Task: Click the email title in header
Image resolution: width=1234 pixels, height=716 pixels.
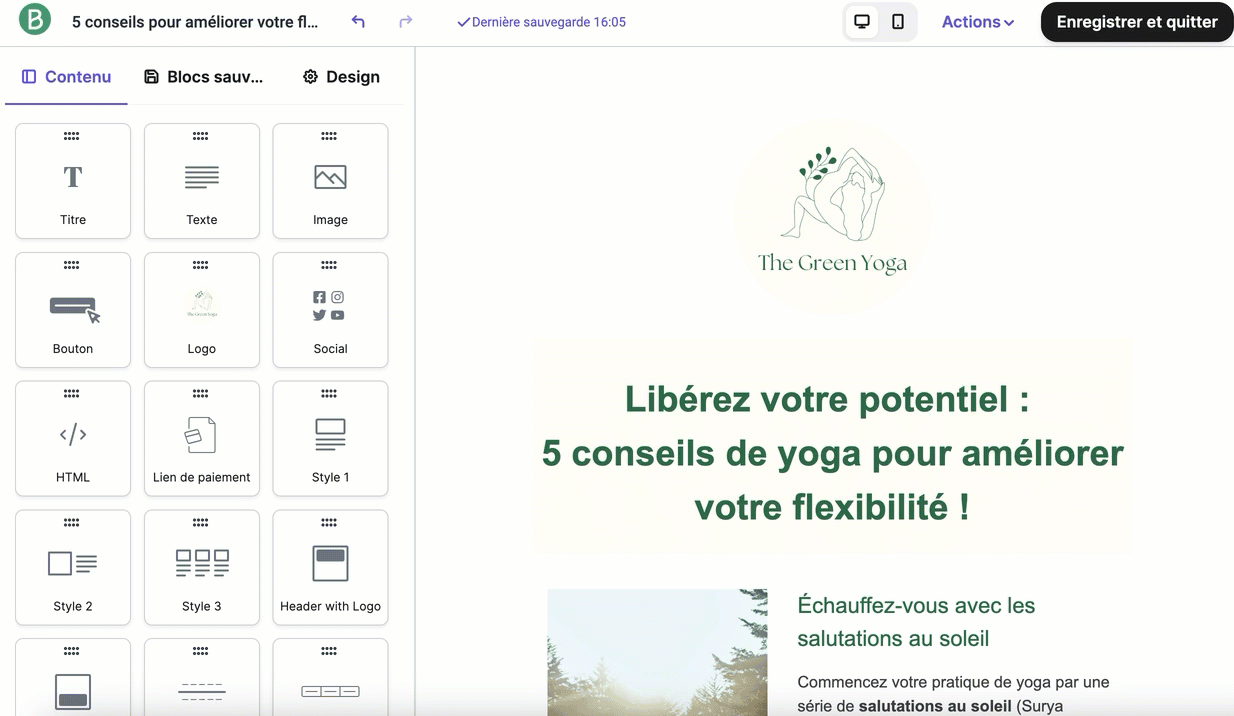Action: [x=195, y=22]
